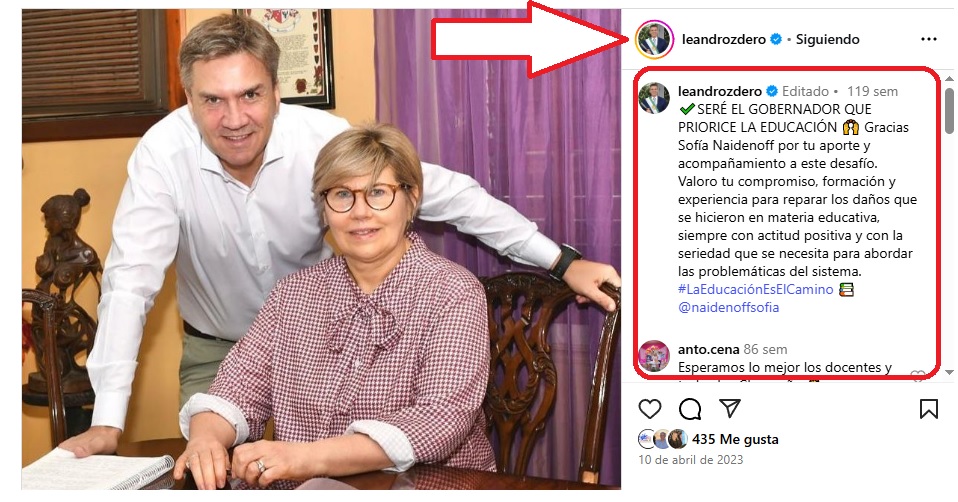Click the 10 de abril de 2023 date
The image size is (958, 502).
click(689, 460)
